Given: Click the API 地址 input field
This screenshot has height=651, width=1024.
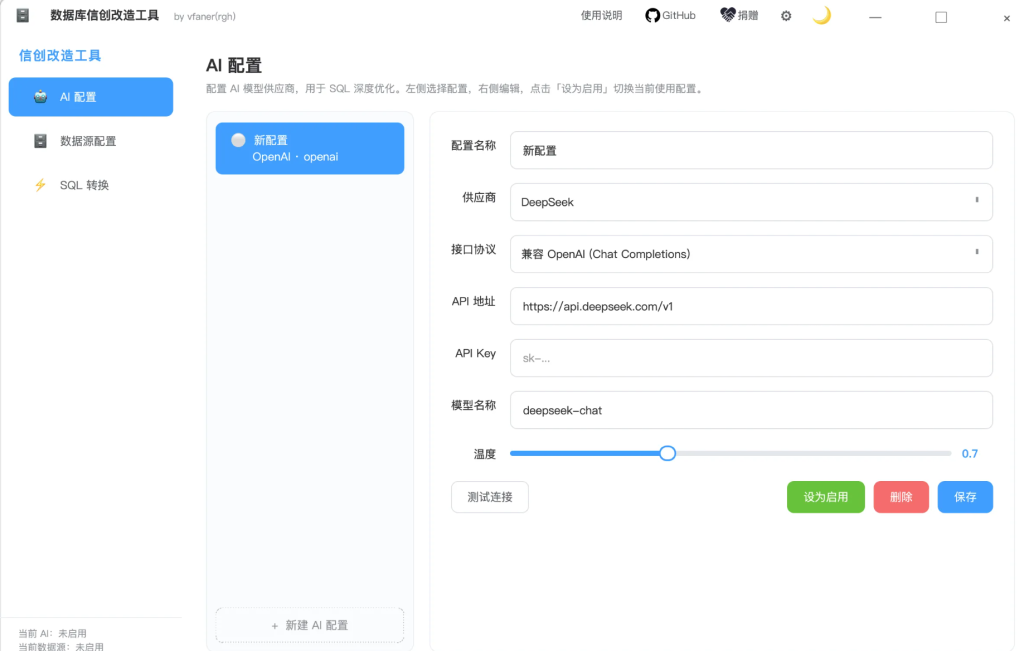Looking at the screenshot, I should click(751, 306).
